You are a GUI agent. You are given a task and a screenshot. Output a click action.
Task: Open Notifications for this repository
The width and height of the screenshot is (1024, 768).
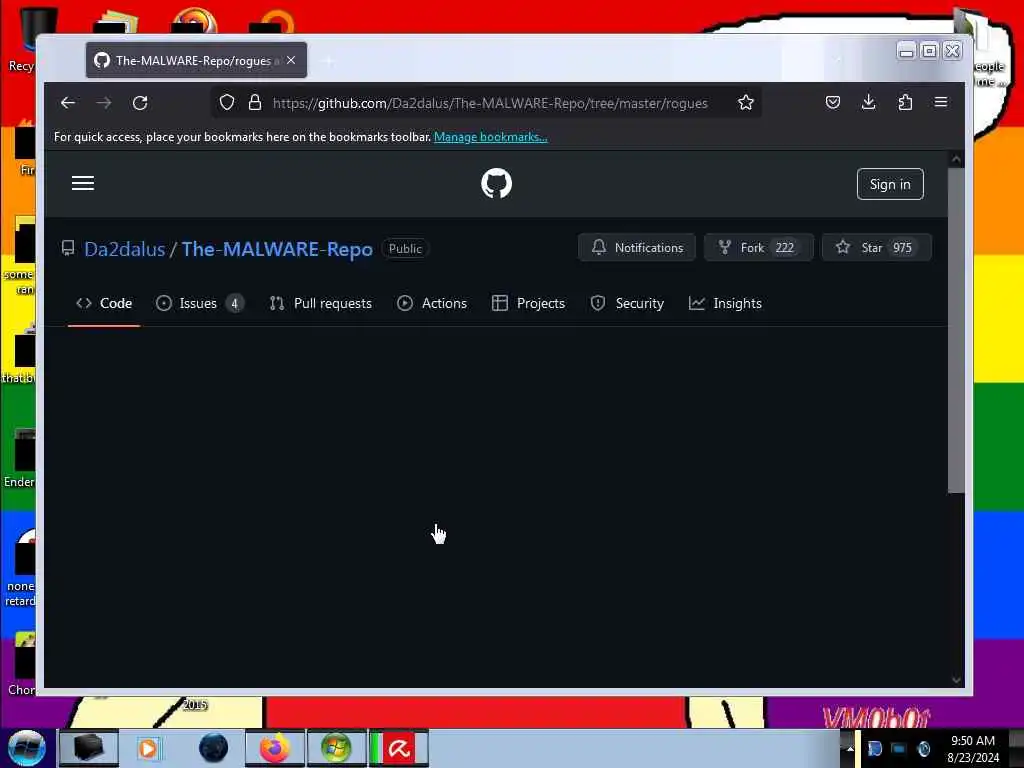pos(637,248)
